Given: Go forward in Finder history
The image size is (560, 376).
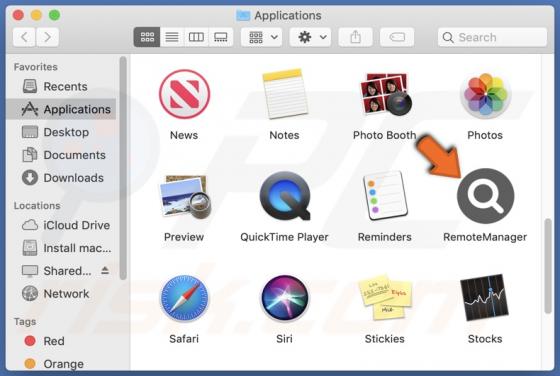Looking at the screenshot, I should point(47,37).
